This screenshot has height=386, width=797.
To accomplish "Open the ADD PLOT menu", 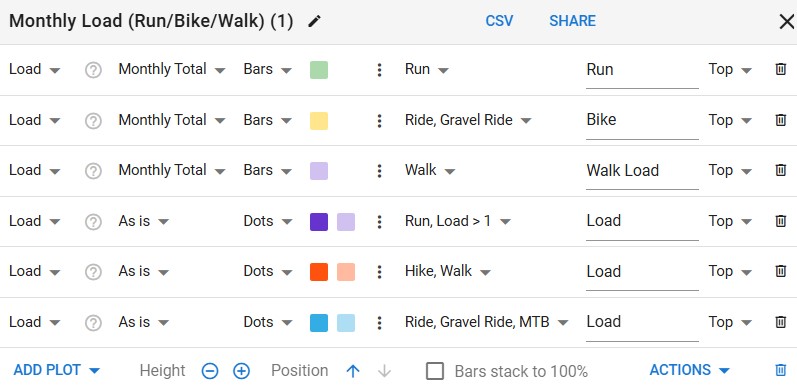I will pos(57,370).
